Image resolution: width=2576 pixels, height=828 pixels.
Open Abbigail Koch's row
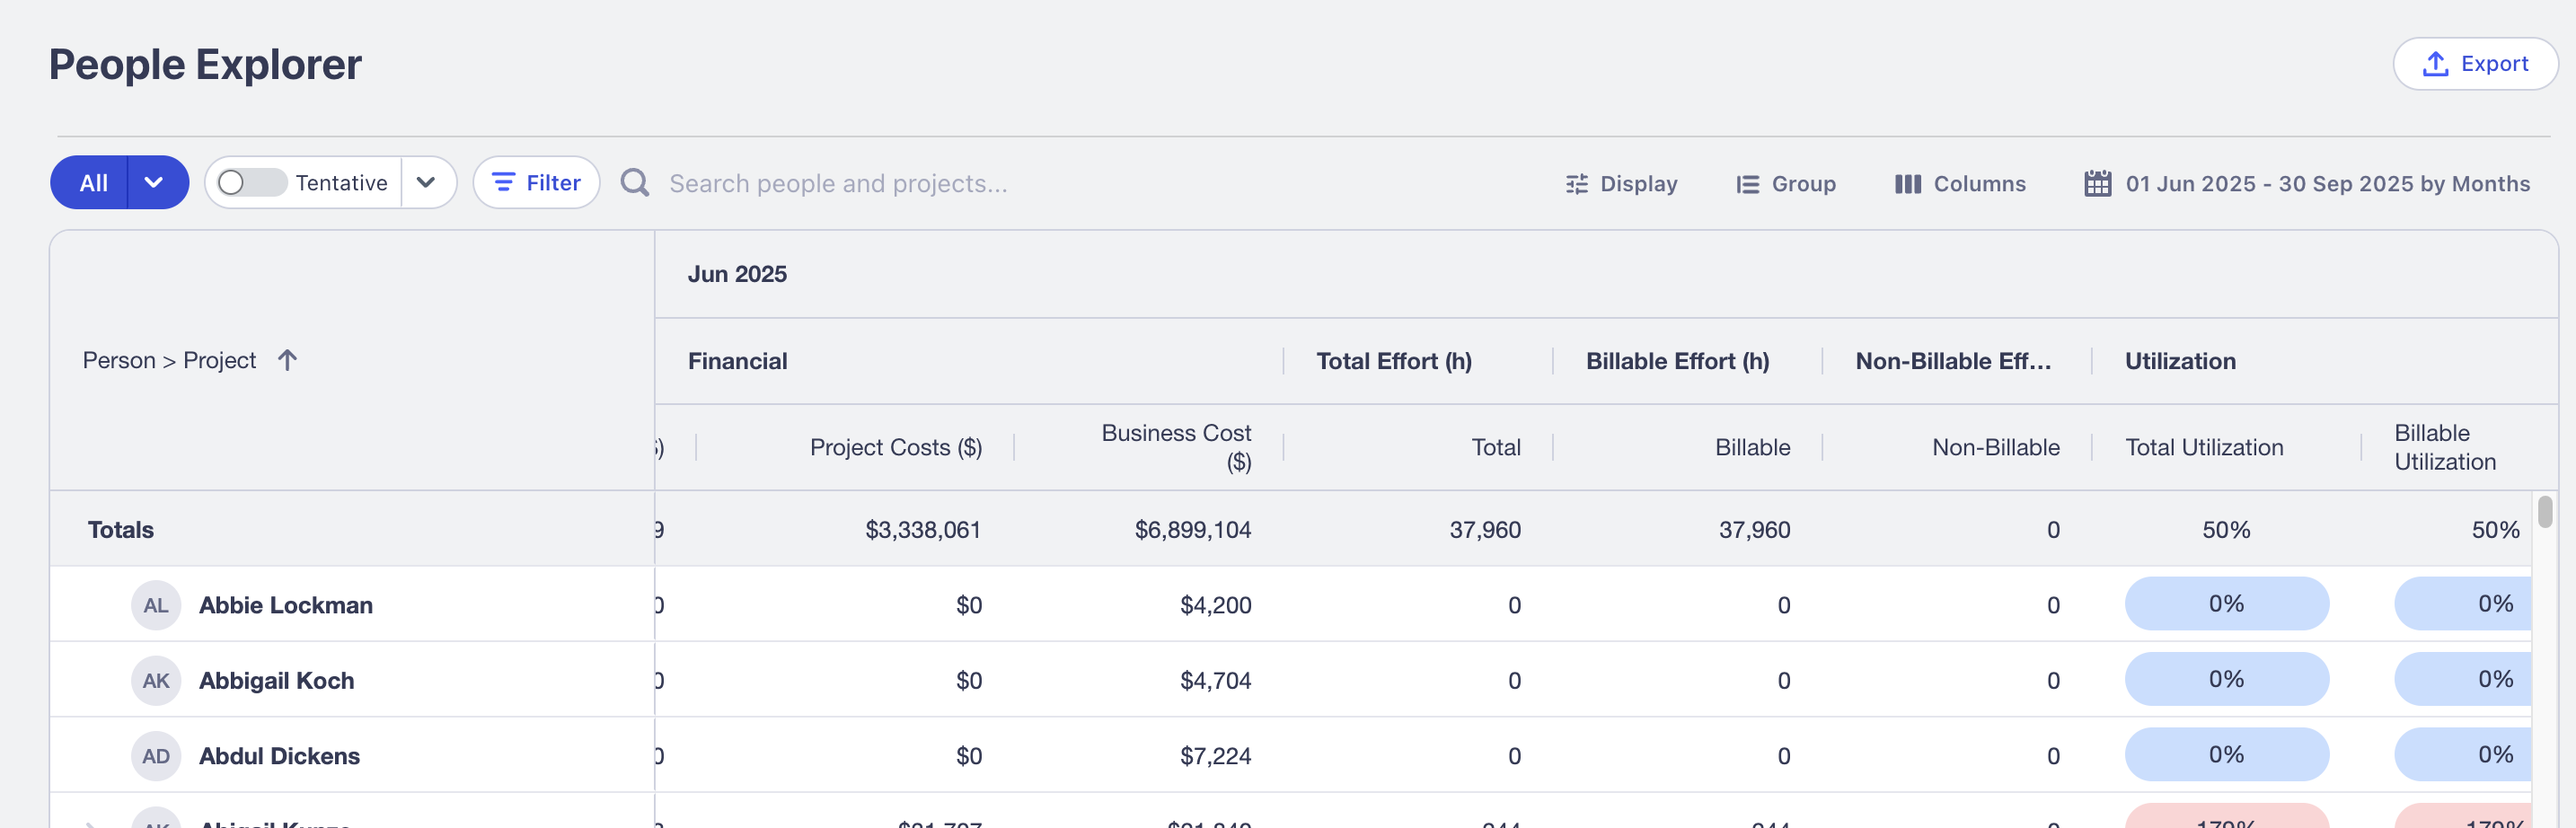[x=276, y=680]
